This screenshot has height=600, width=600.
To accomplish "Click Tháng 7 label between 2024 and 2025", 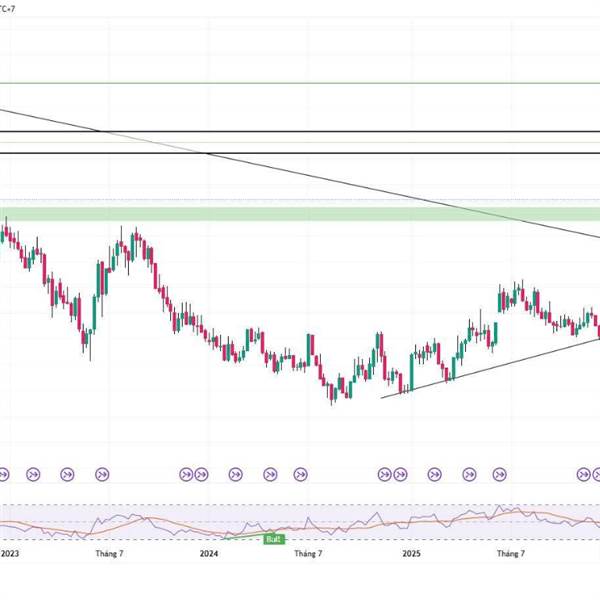I will (x=308, y=553).
